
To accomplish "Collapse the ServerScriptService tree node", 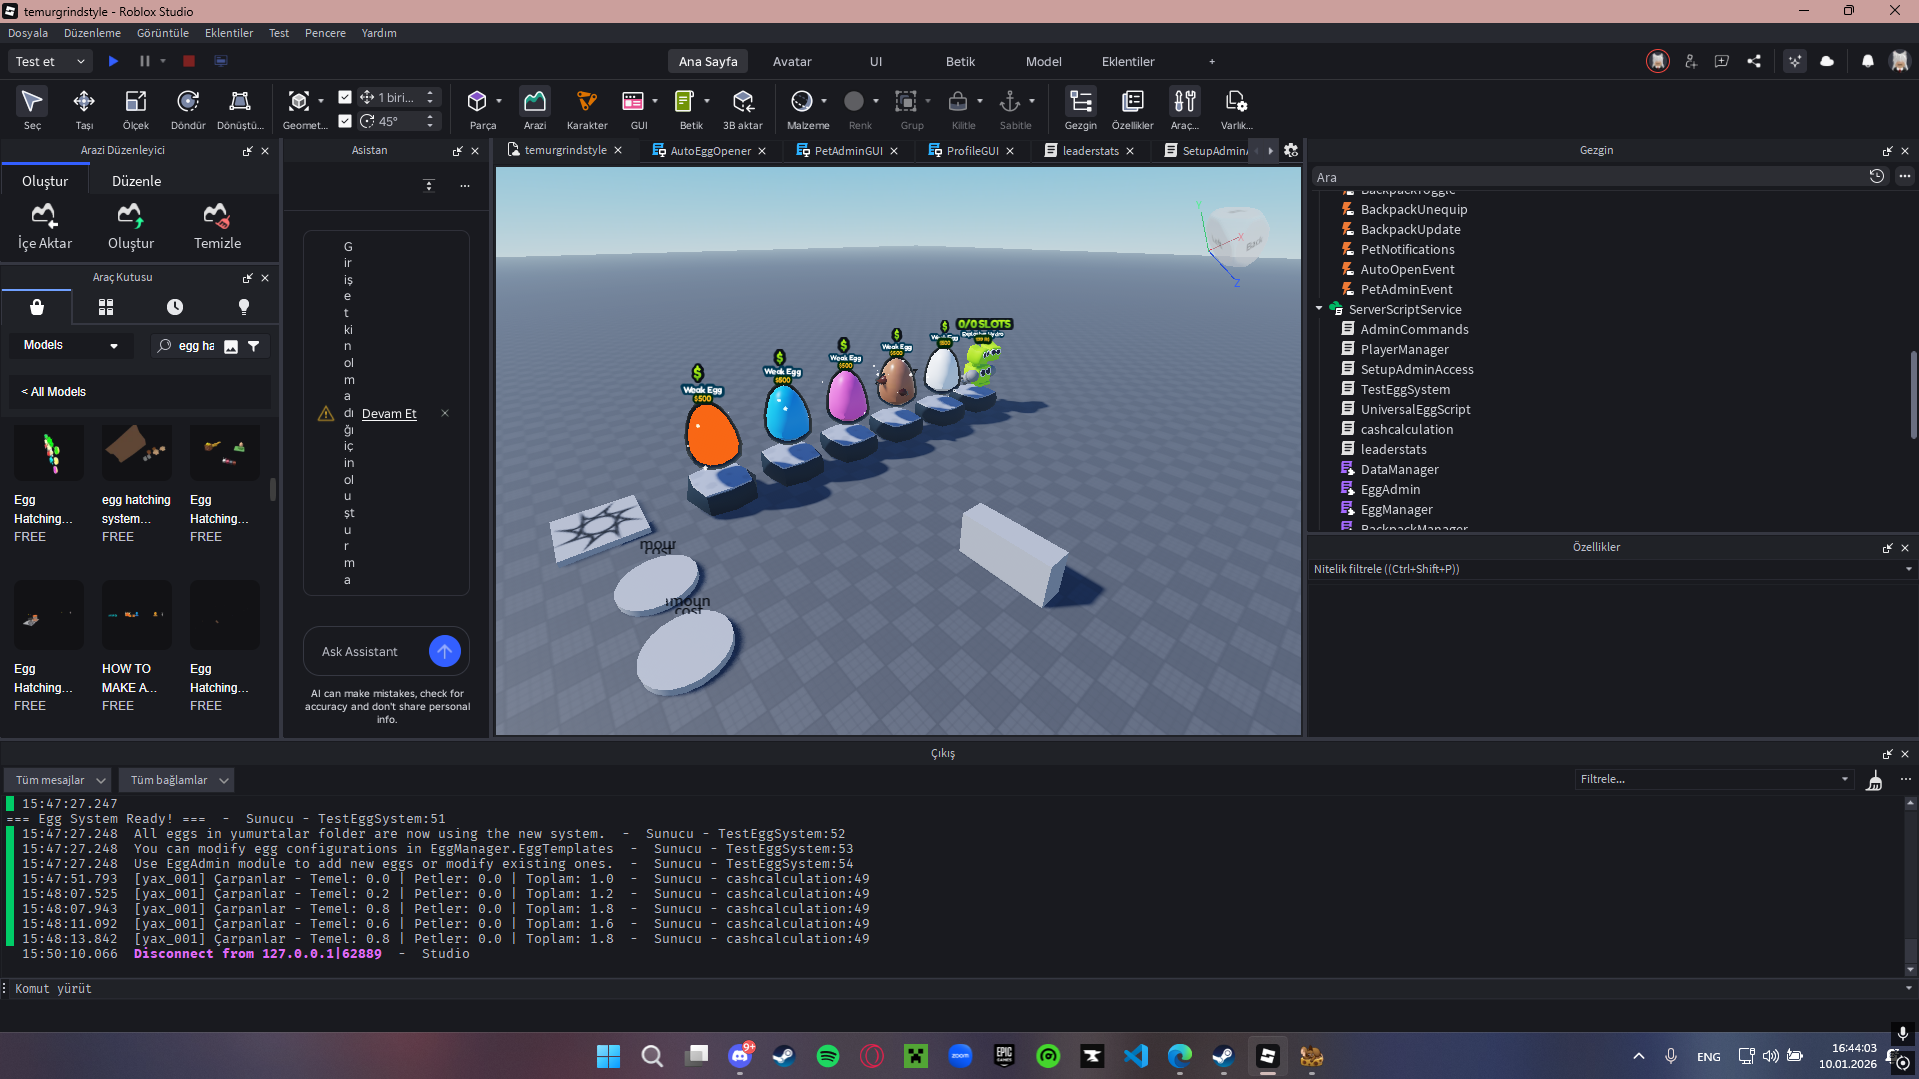I will pos(1319,309).
